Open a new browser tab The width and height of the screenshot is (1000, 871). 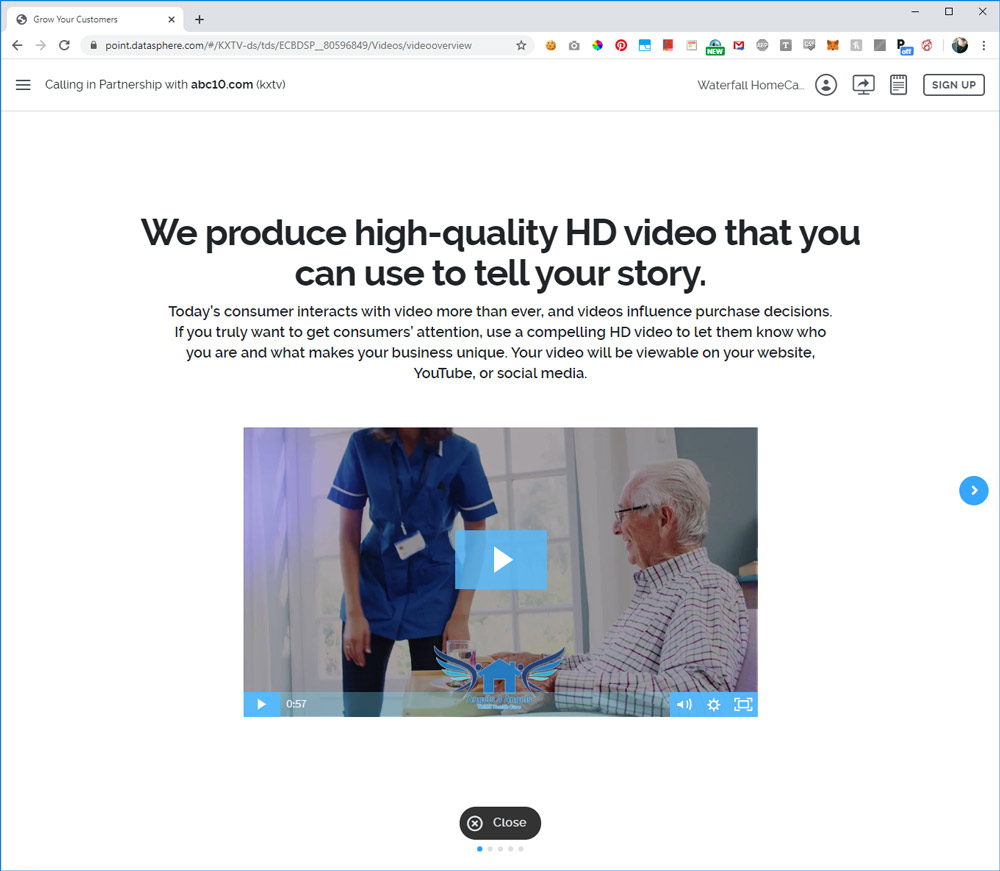[199, 19]
